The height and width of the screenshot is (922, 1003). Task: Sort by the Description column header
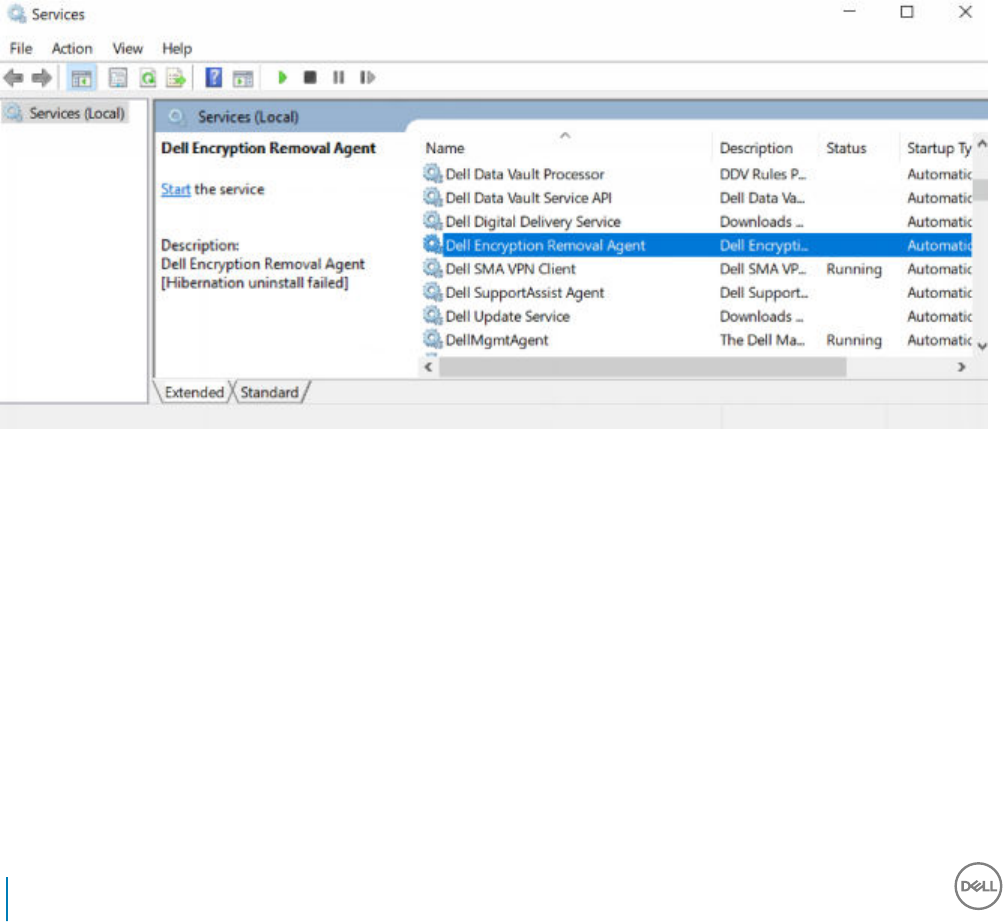pyautogui.click(x=756, y=148)
